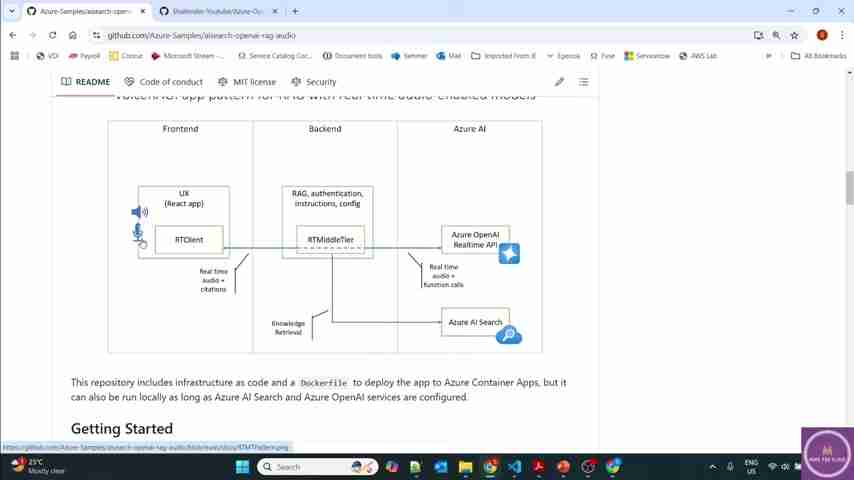854x480 pixels.
Task: Open the Service Catalog bookmark
Action: point(274,56)
